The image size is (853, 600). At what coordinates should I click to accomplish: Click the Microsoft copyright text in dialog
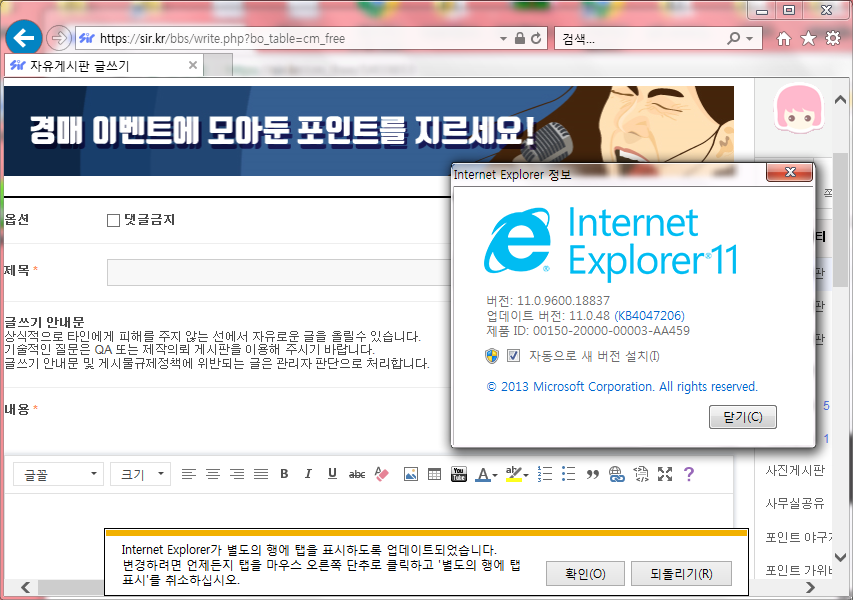tap(622, 387)
